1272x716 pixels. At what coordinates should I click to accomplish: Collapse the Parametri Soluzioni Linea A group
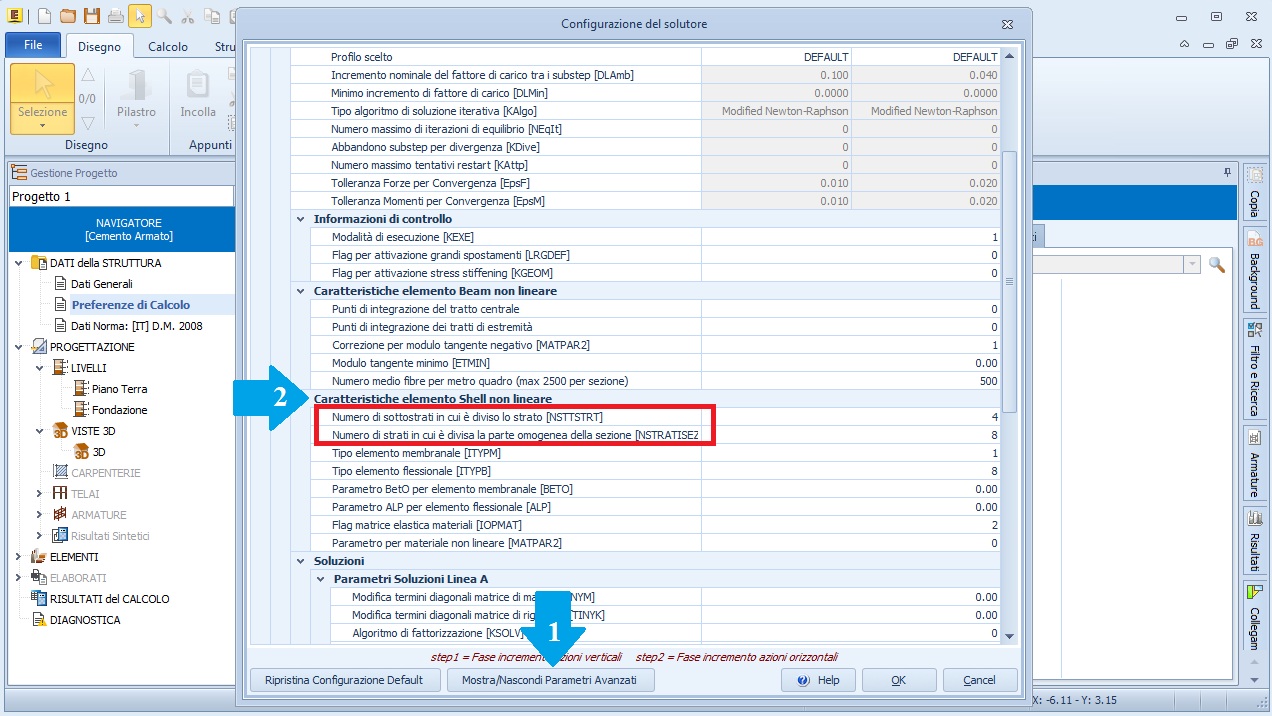tap(321, 579)
